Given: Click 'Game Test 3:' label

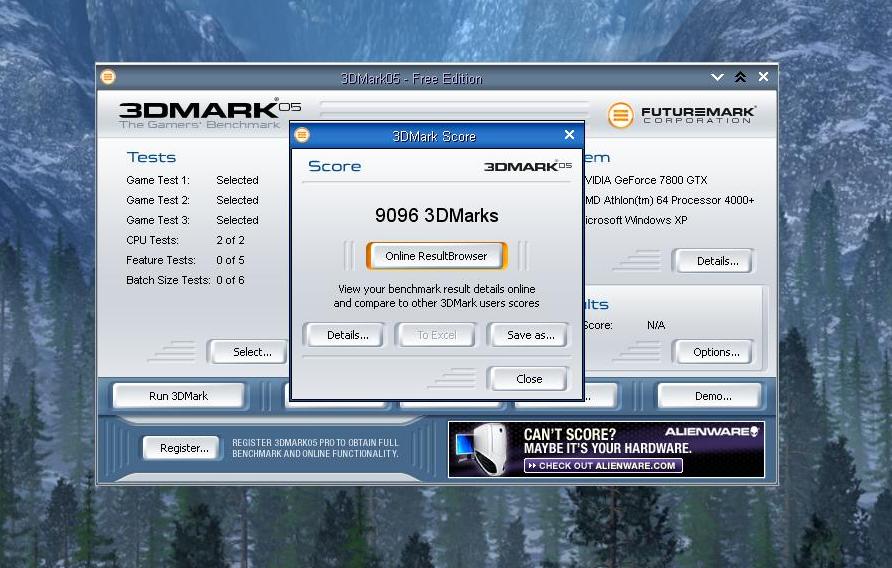Looking at the screenshot, I should point(158,220).
